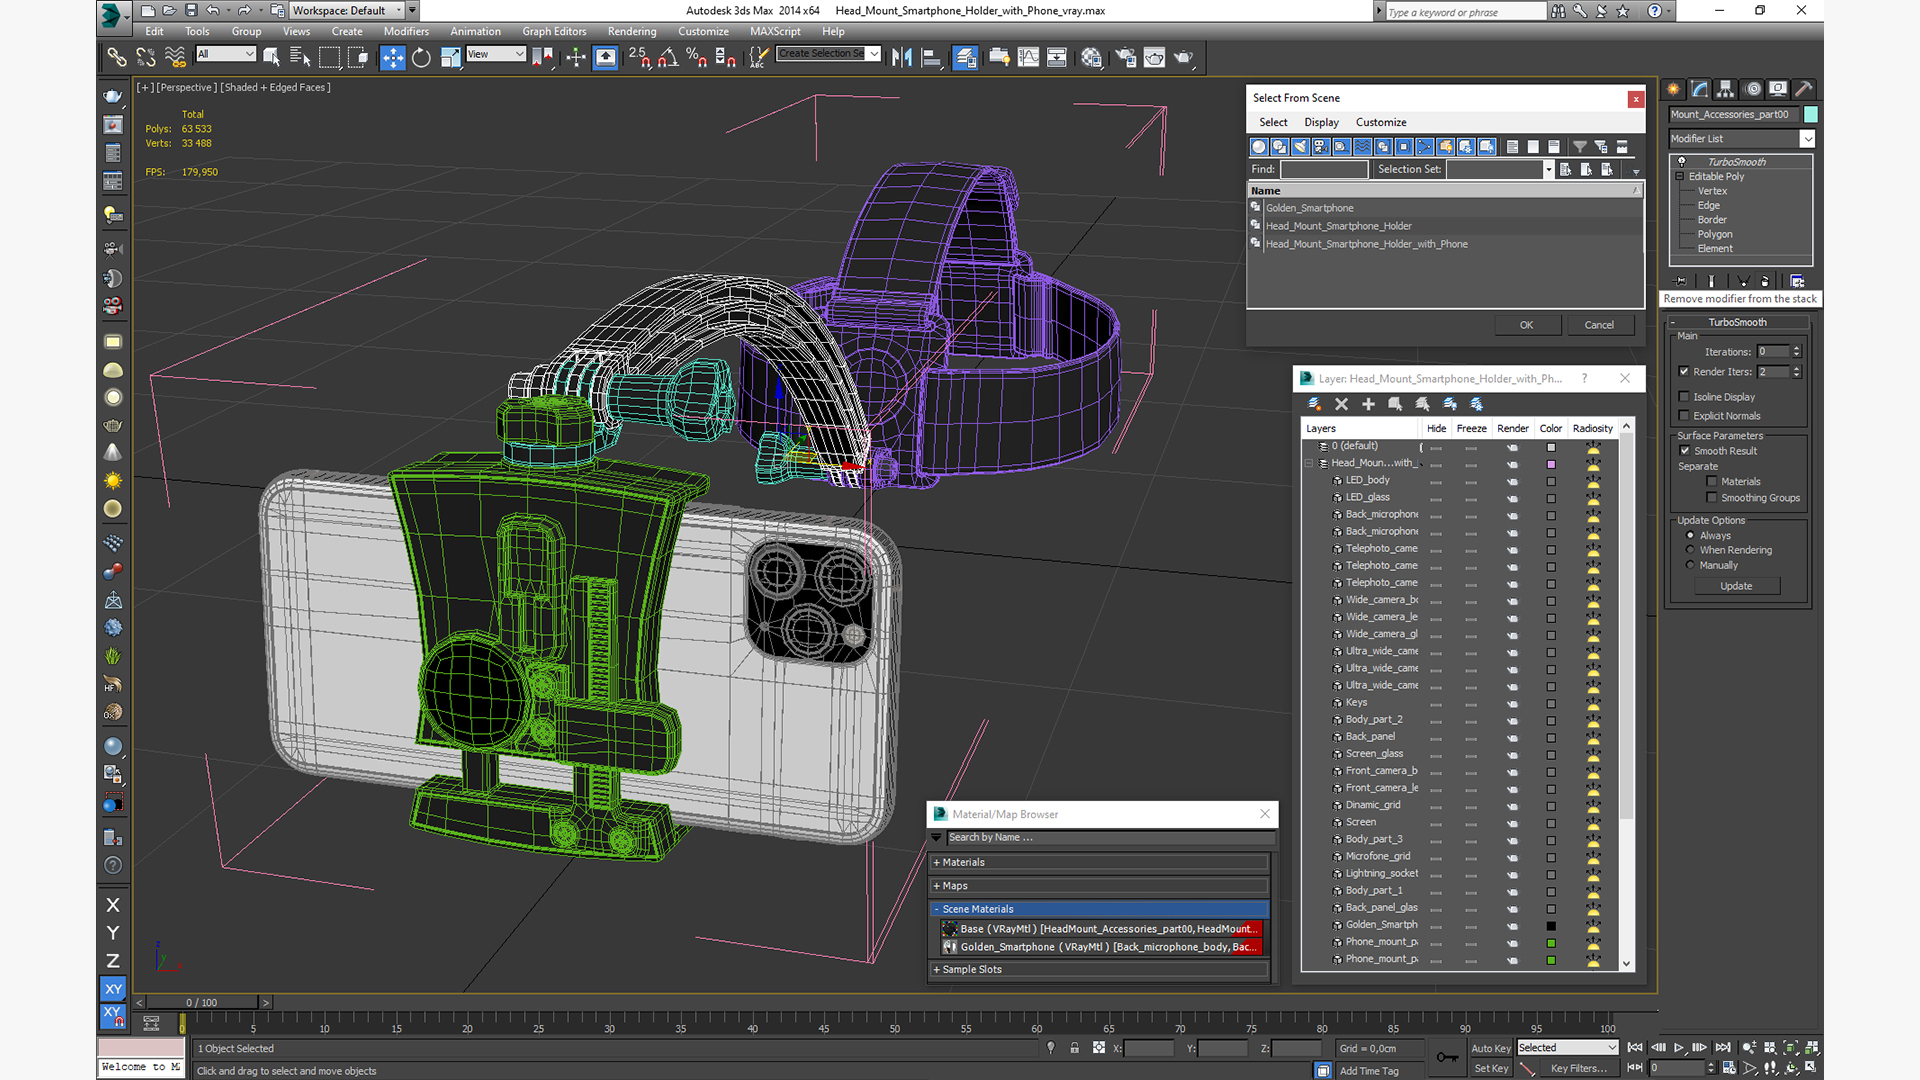Open the Curve Editor icon
1920x1080 pixels.
click(1028, 57)
